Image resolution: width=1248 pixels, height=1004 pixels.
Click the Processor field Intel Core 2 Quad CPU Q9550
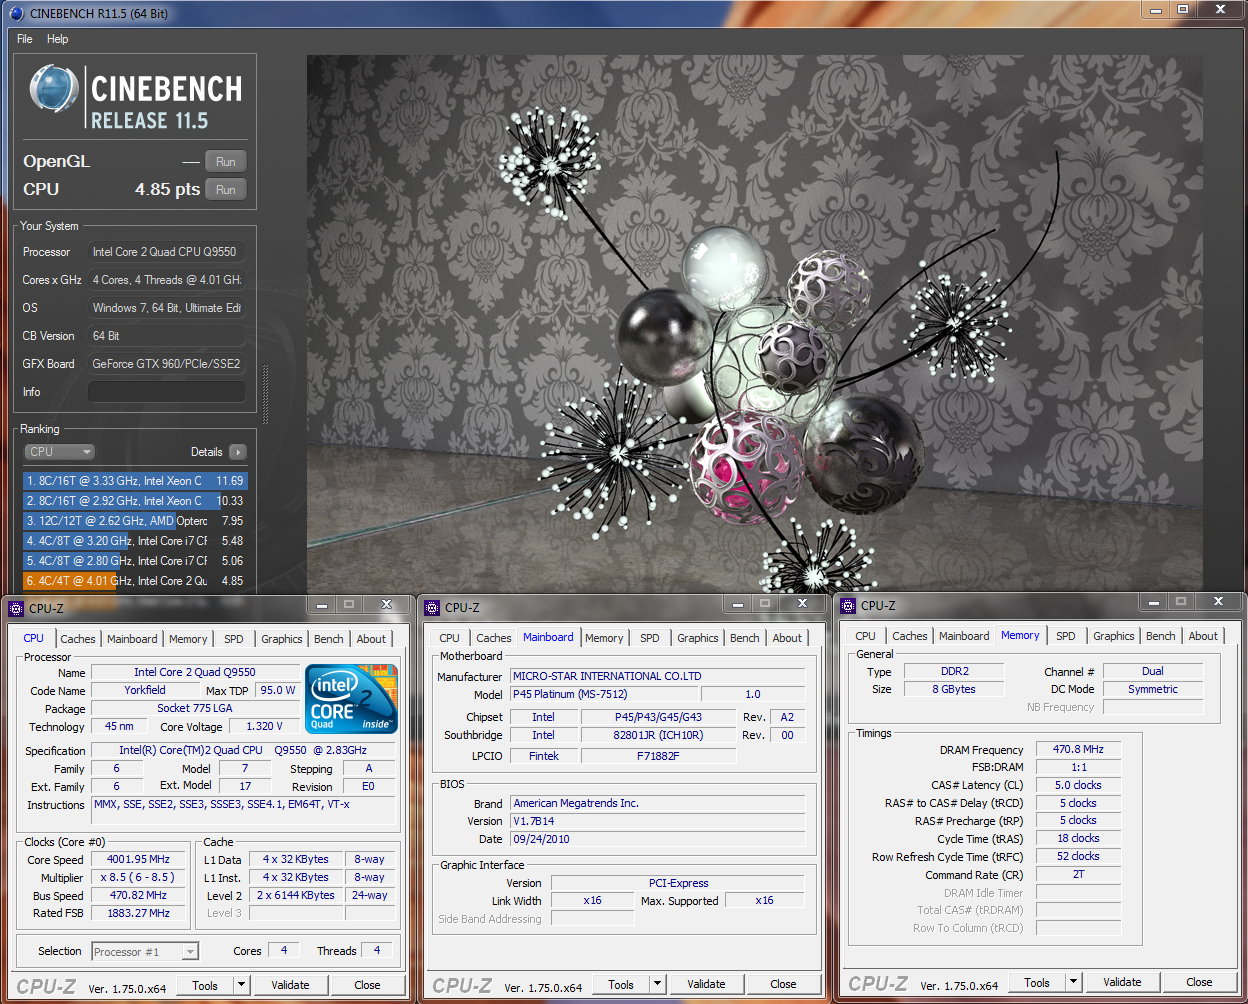point(167,252)
